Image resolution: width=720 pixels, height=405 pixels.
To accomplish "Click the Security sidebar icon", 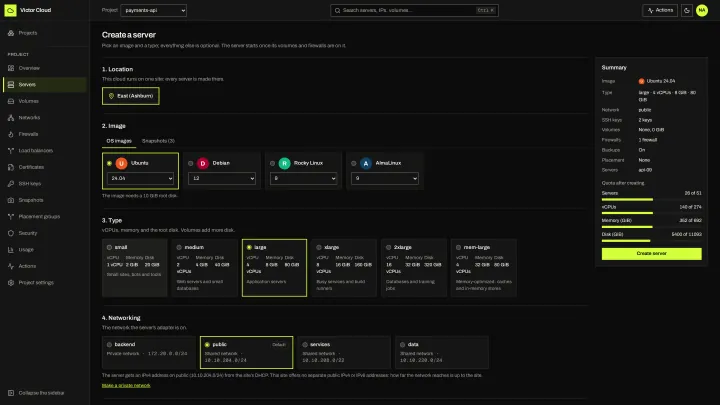I will pyautogui.click(x=11, y=233).
